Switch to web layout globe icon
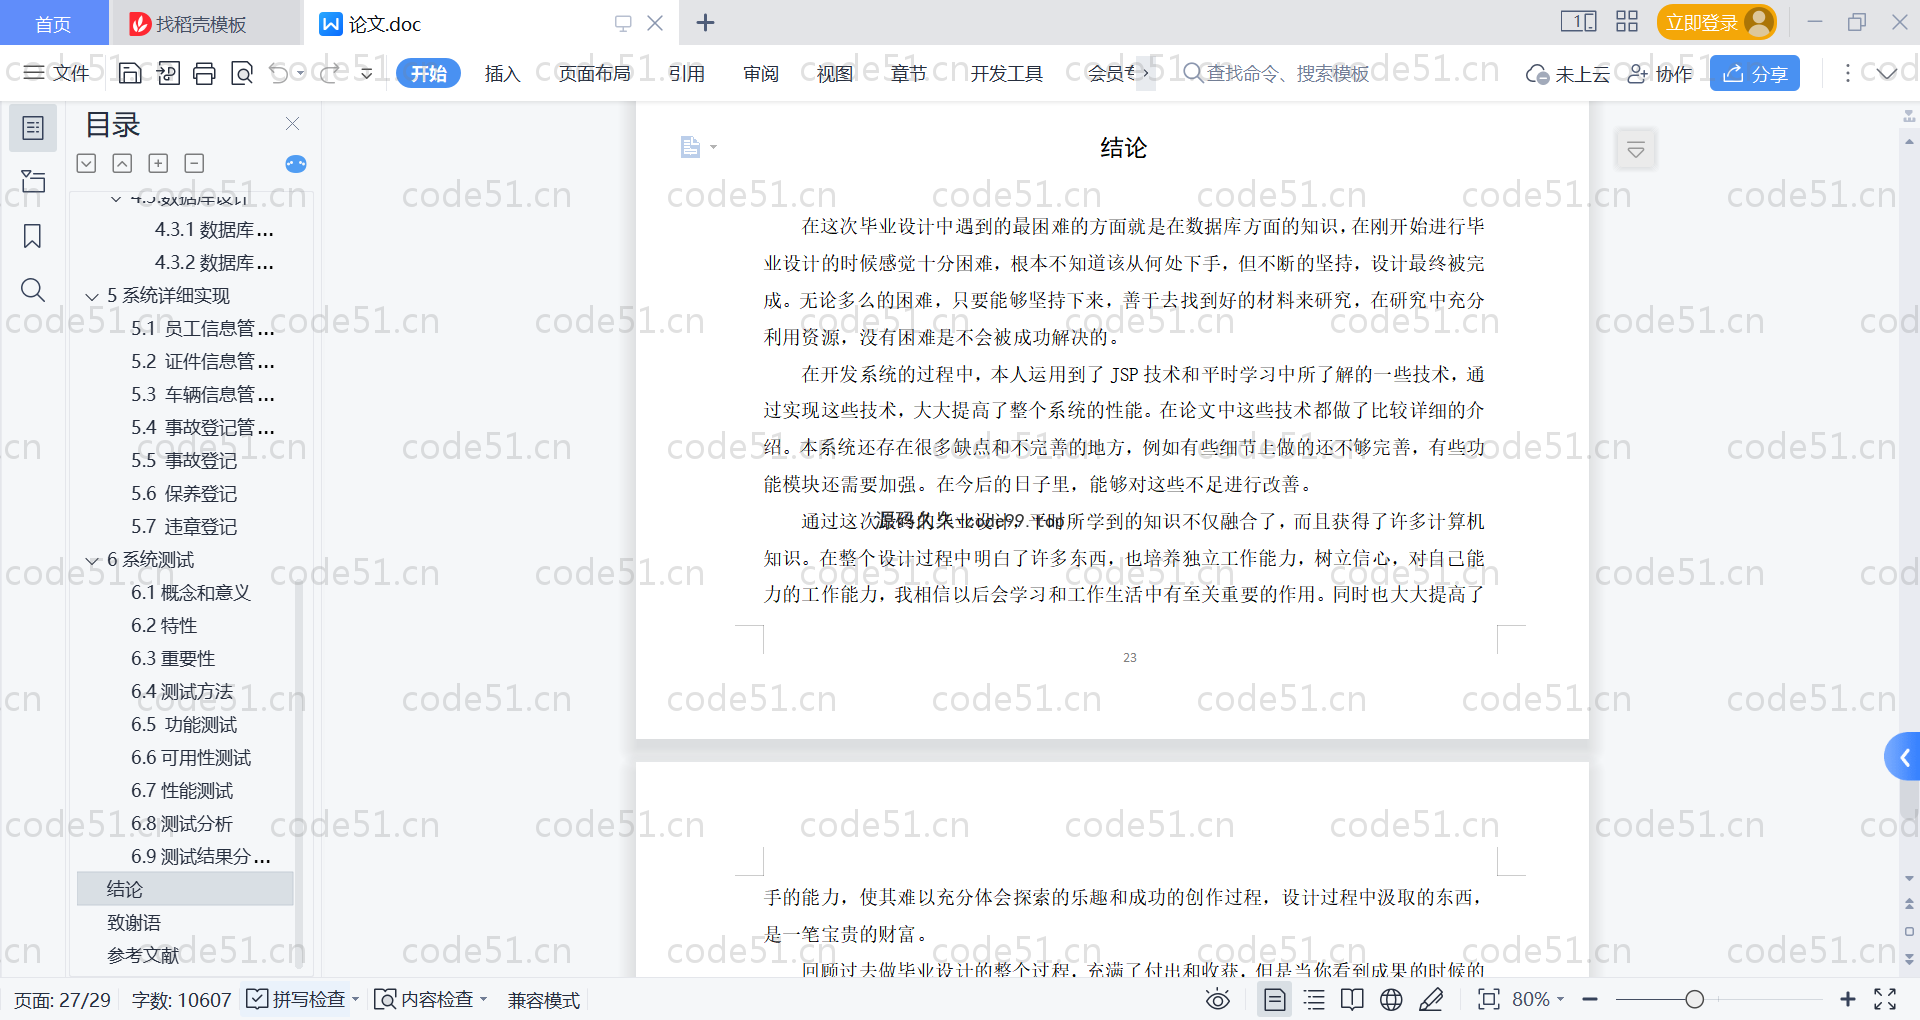The height and width of the screenshot is (1020, 1920). click(x=1390, y=999)
